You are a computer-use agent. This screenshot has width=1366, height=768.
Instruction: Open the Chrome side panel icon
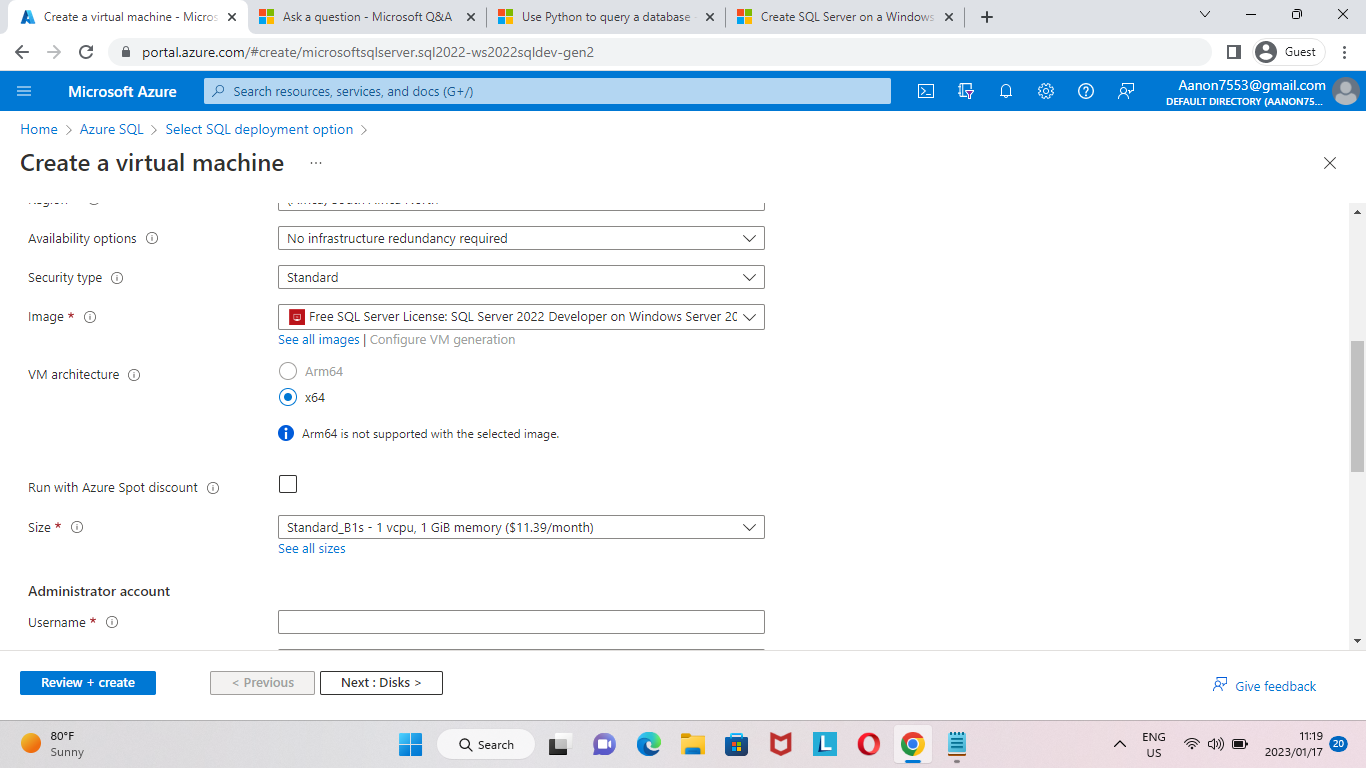(1233, 52)
